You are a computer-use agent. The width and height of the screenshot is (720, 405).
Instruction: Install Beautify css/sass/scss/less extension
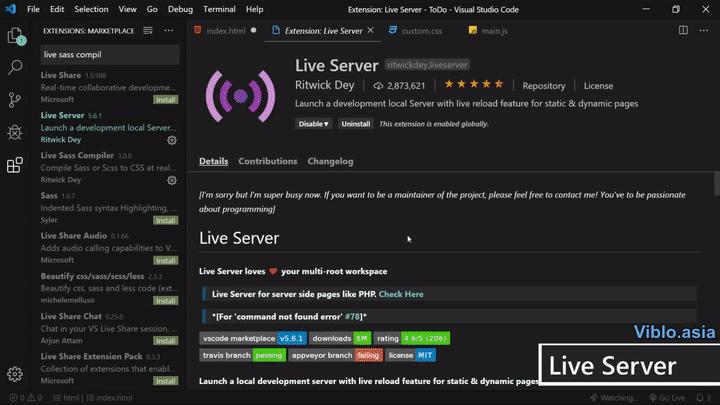click(x=165, y=301)
